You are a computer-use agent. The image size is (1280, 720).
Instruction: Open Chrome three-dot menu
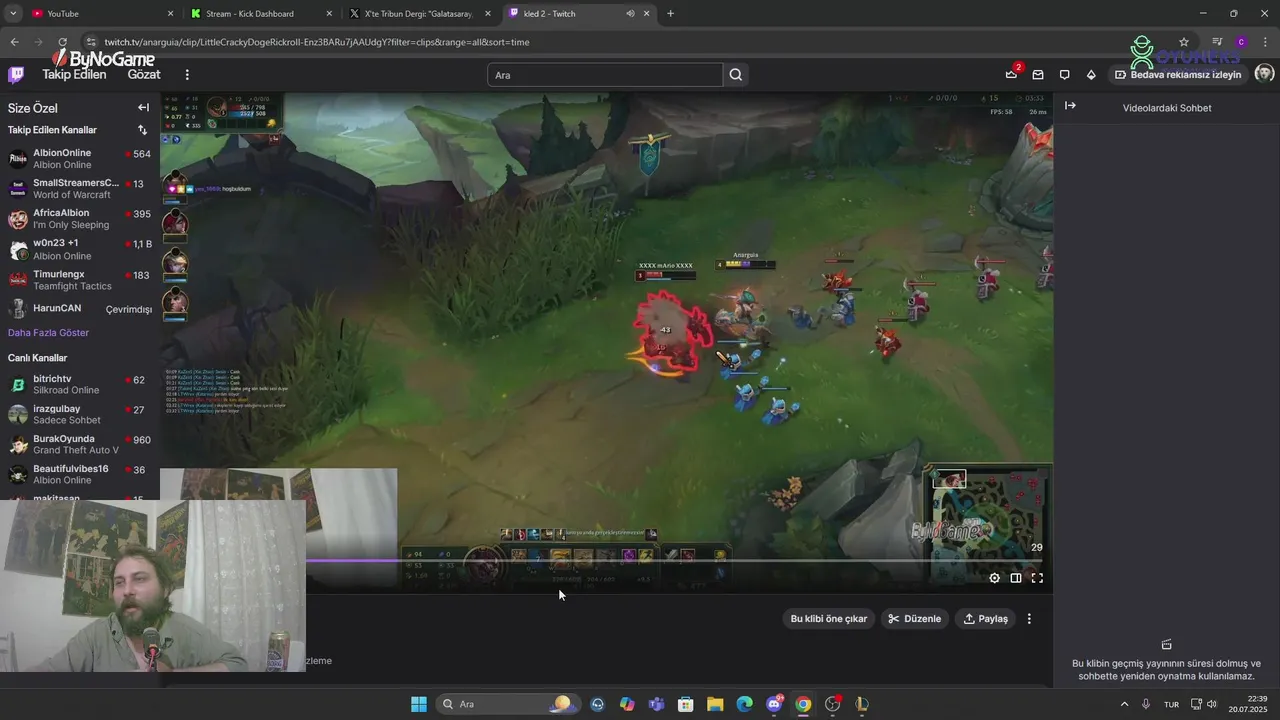1266,42
